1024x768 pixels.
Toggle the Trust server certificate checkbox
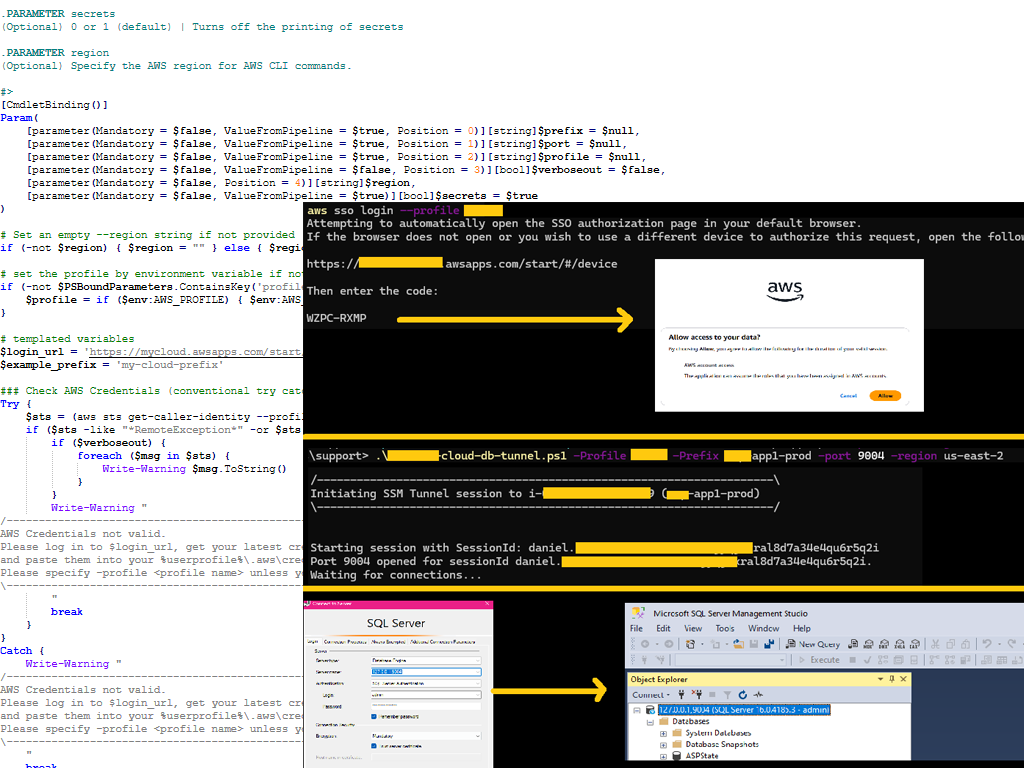(374, 747)
